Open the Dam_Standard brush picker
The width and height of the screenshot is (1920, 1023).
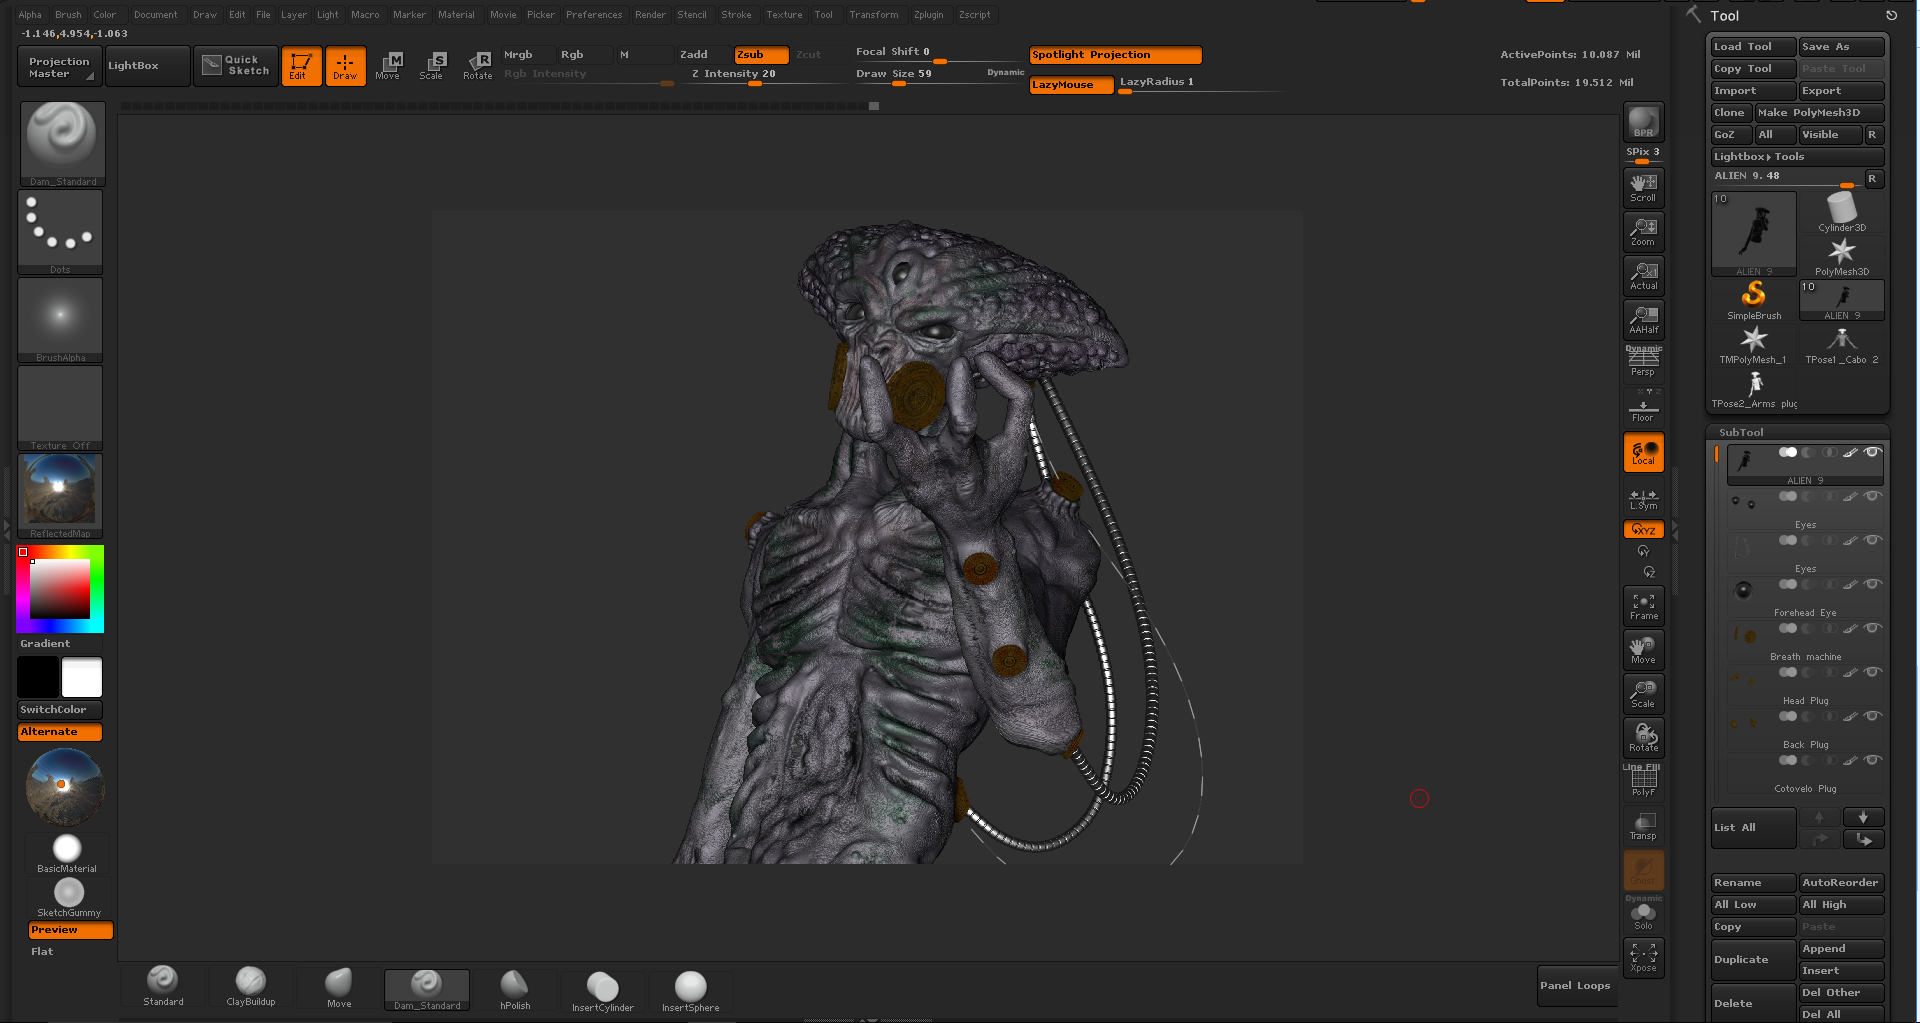62,144
